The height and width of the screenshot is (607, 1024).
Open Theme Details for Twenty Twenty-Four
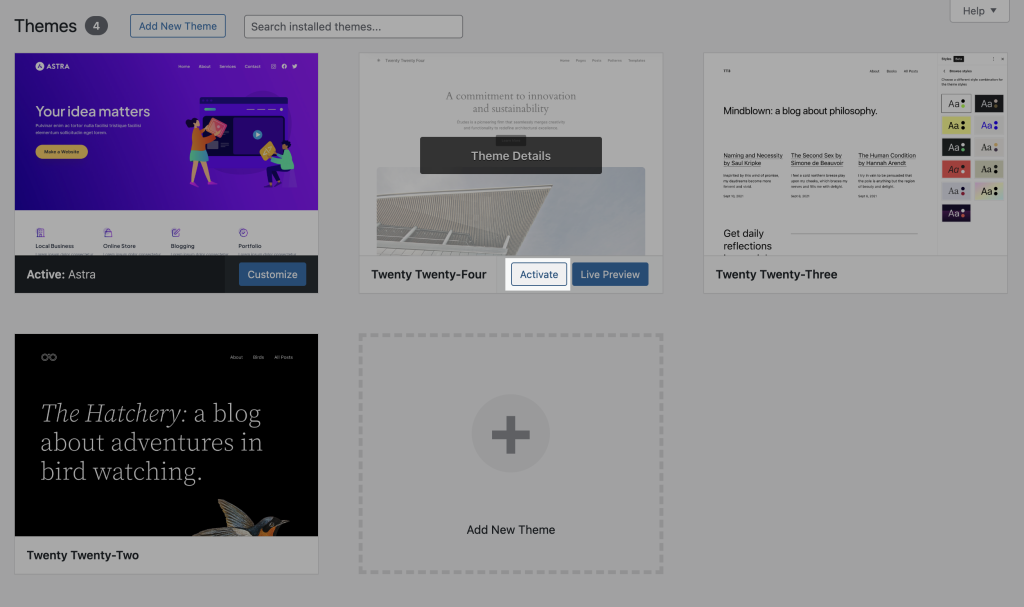(510, 156)
